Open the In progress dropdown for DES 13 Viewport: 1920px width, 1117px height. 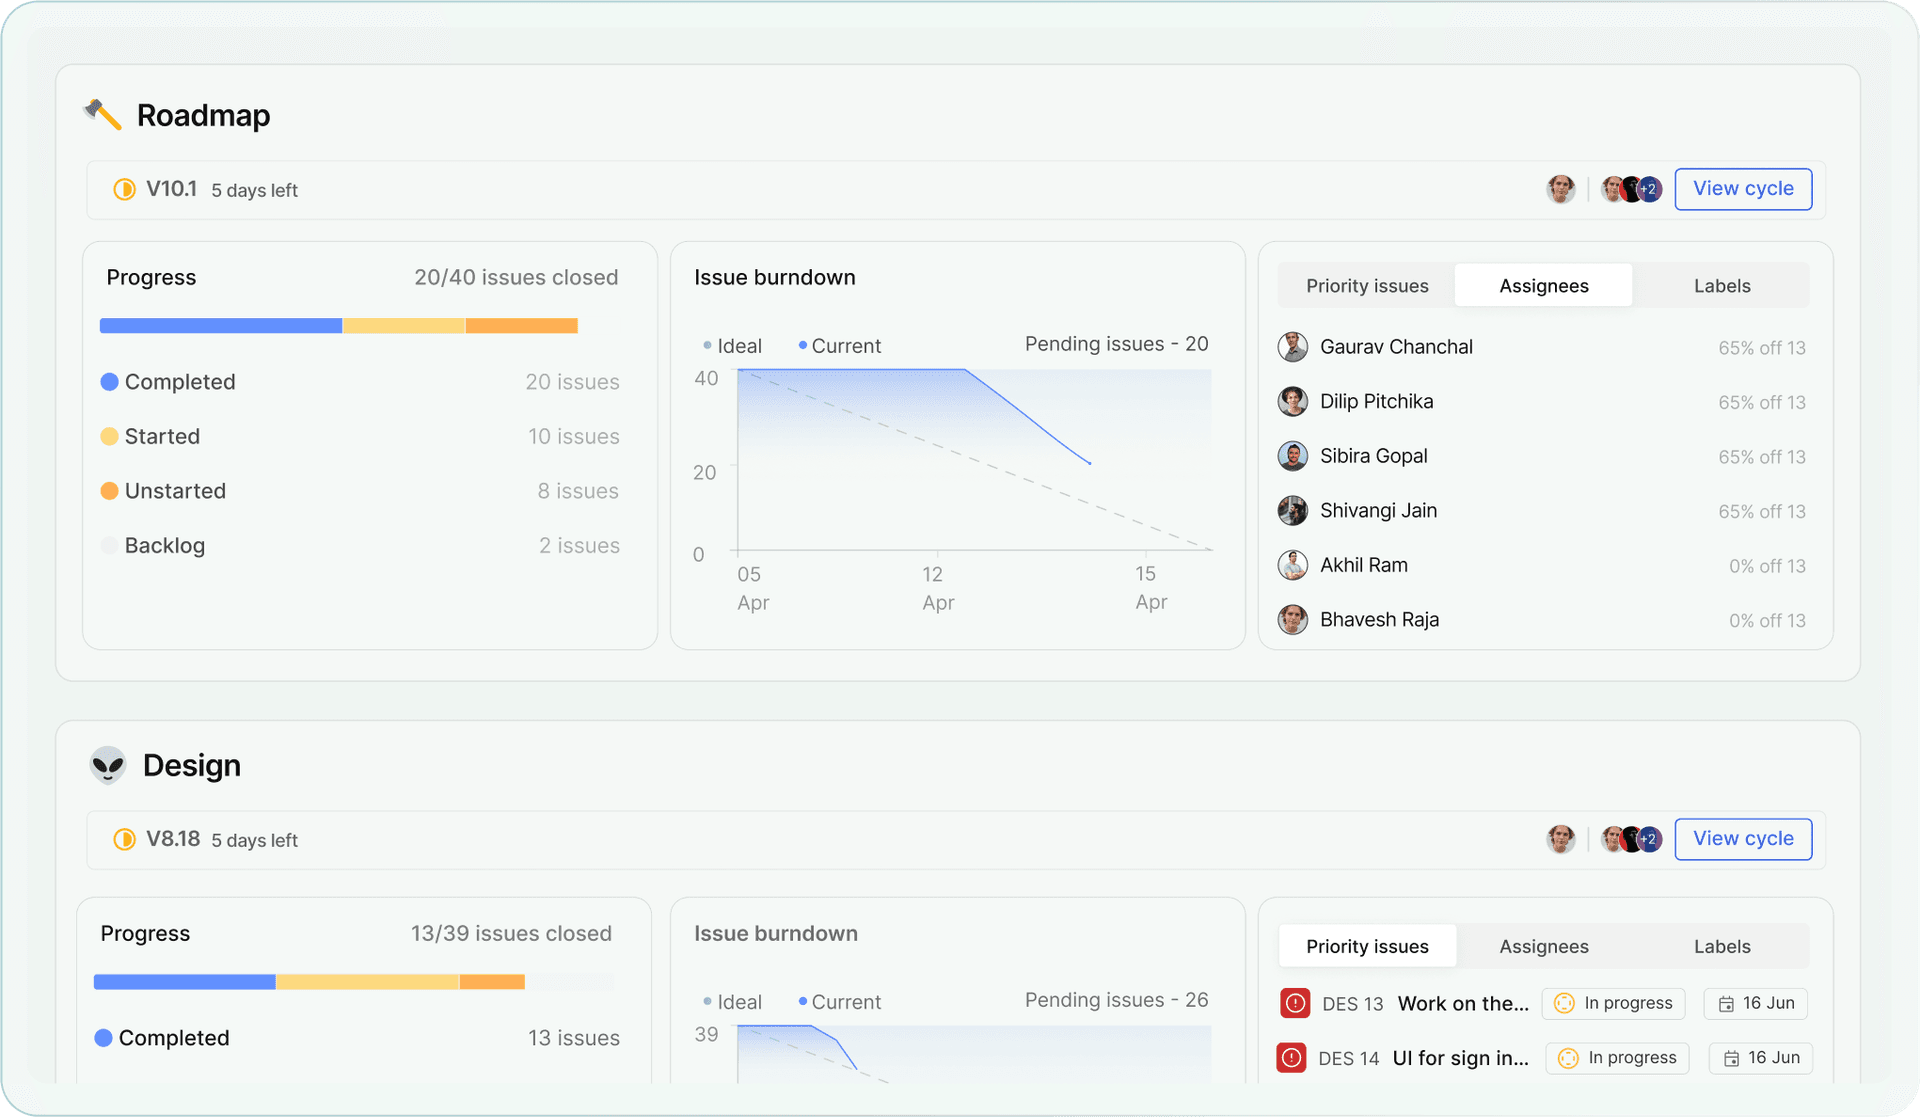[1613, 1003]
